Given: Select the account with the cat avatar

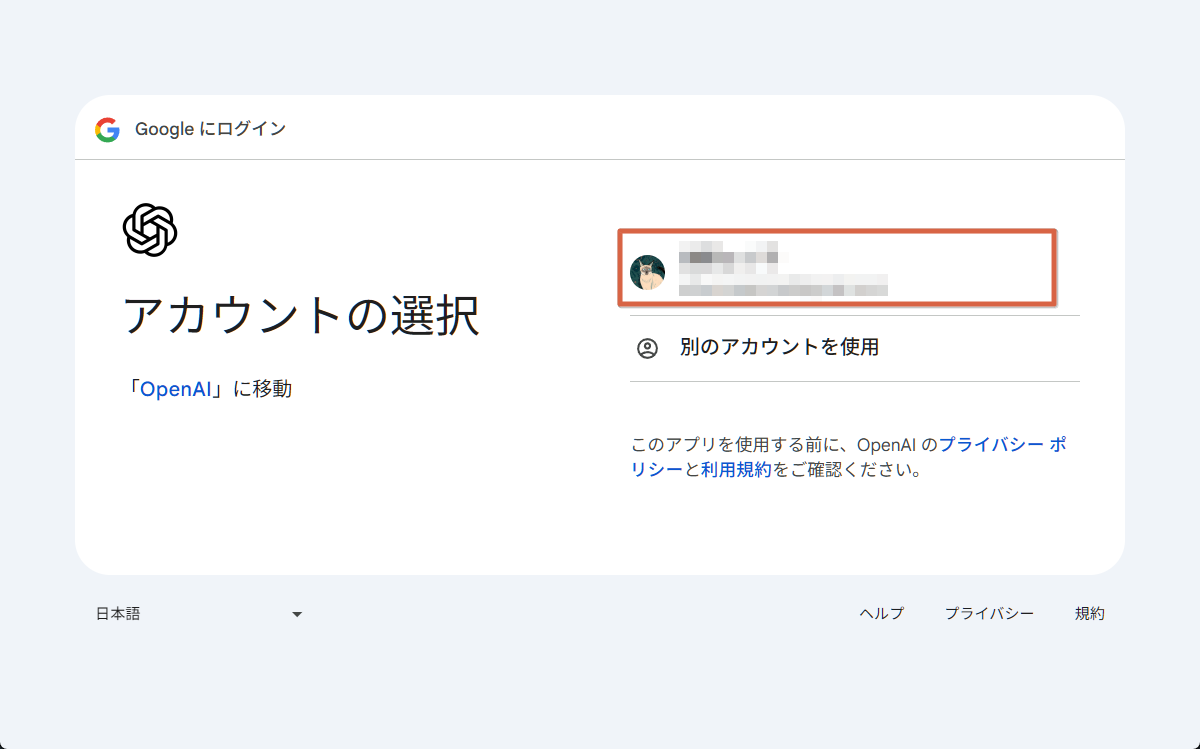Looking at the screenshot, I should pos(836,267).
